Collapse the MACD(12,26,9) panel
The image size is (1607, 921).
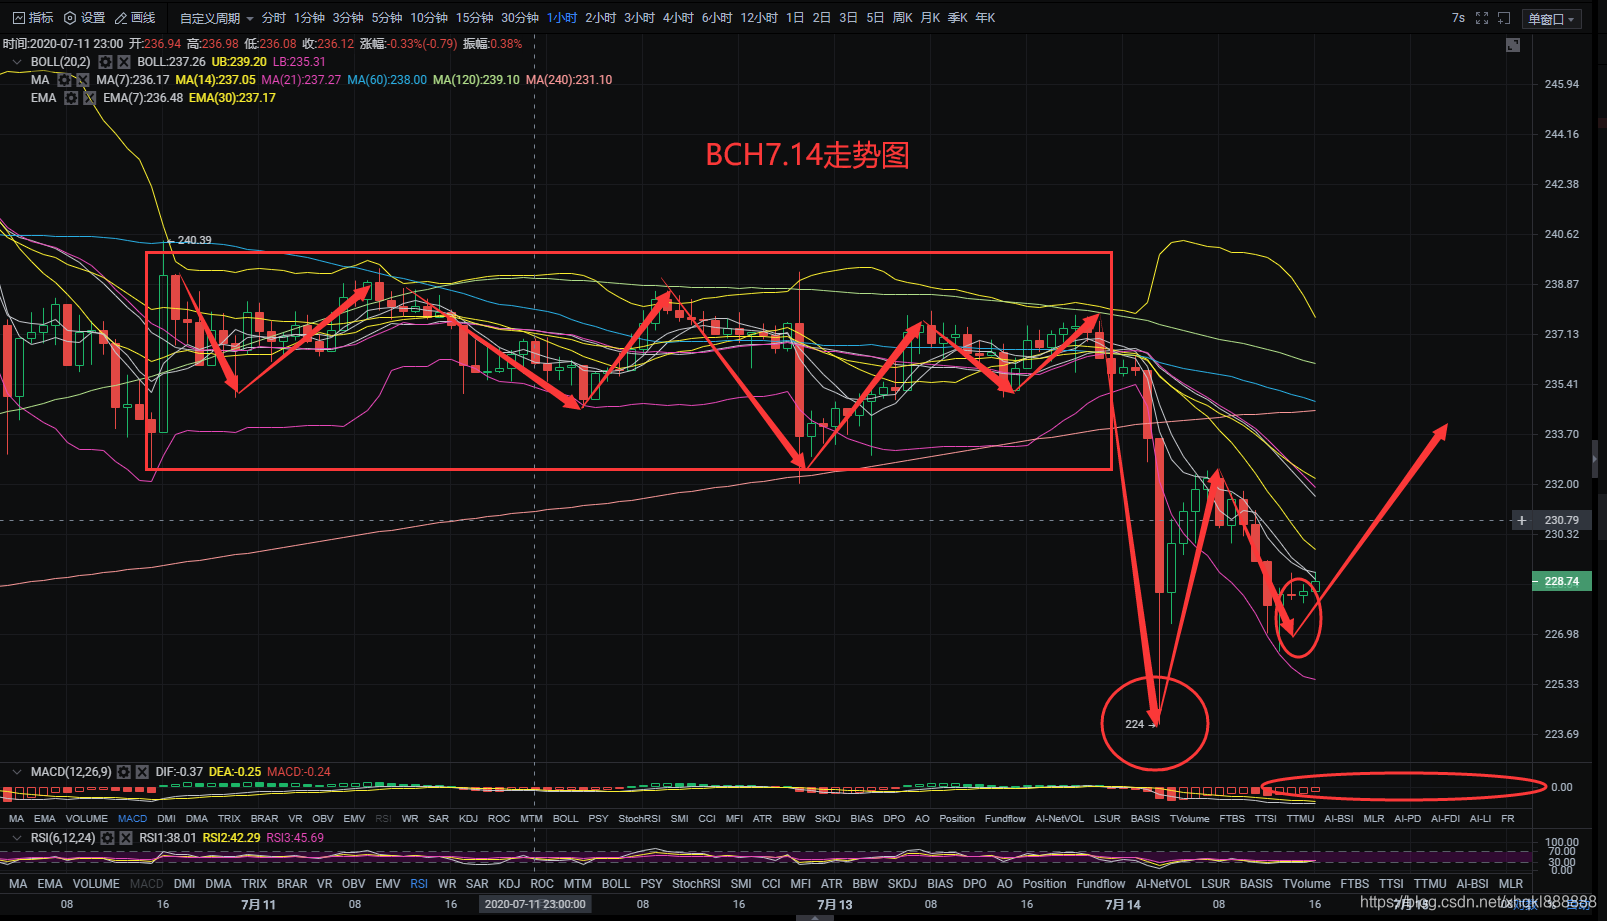[x=16, y=772]
